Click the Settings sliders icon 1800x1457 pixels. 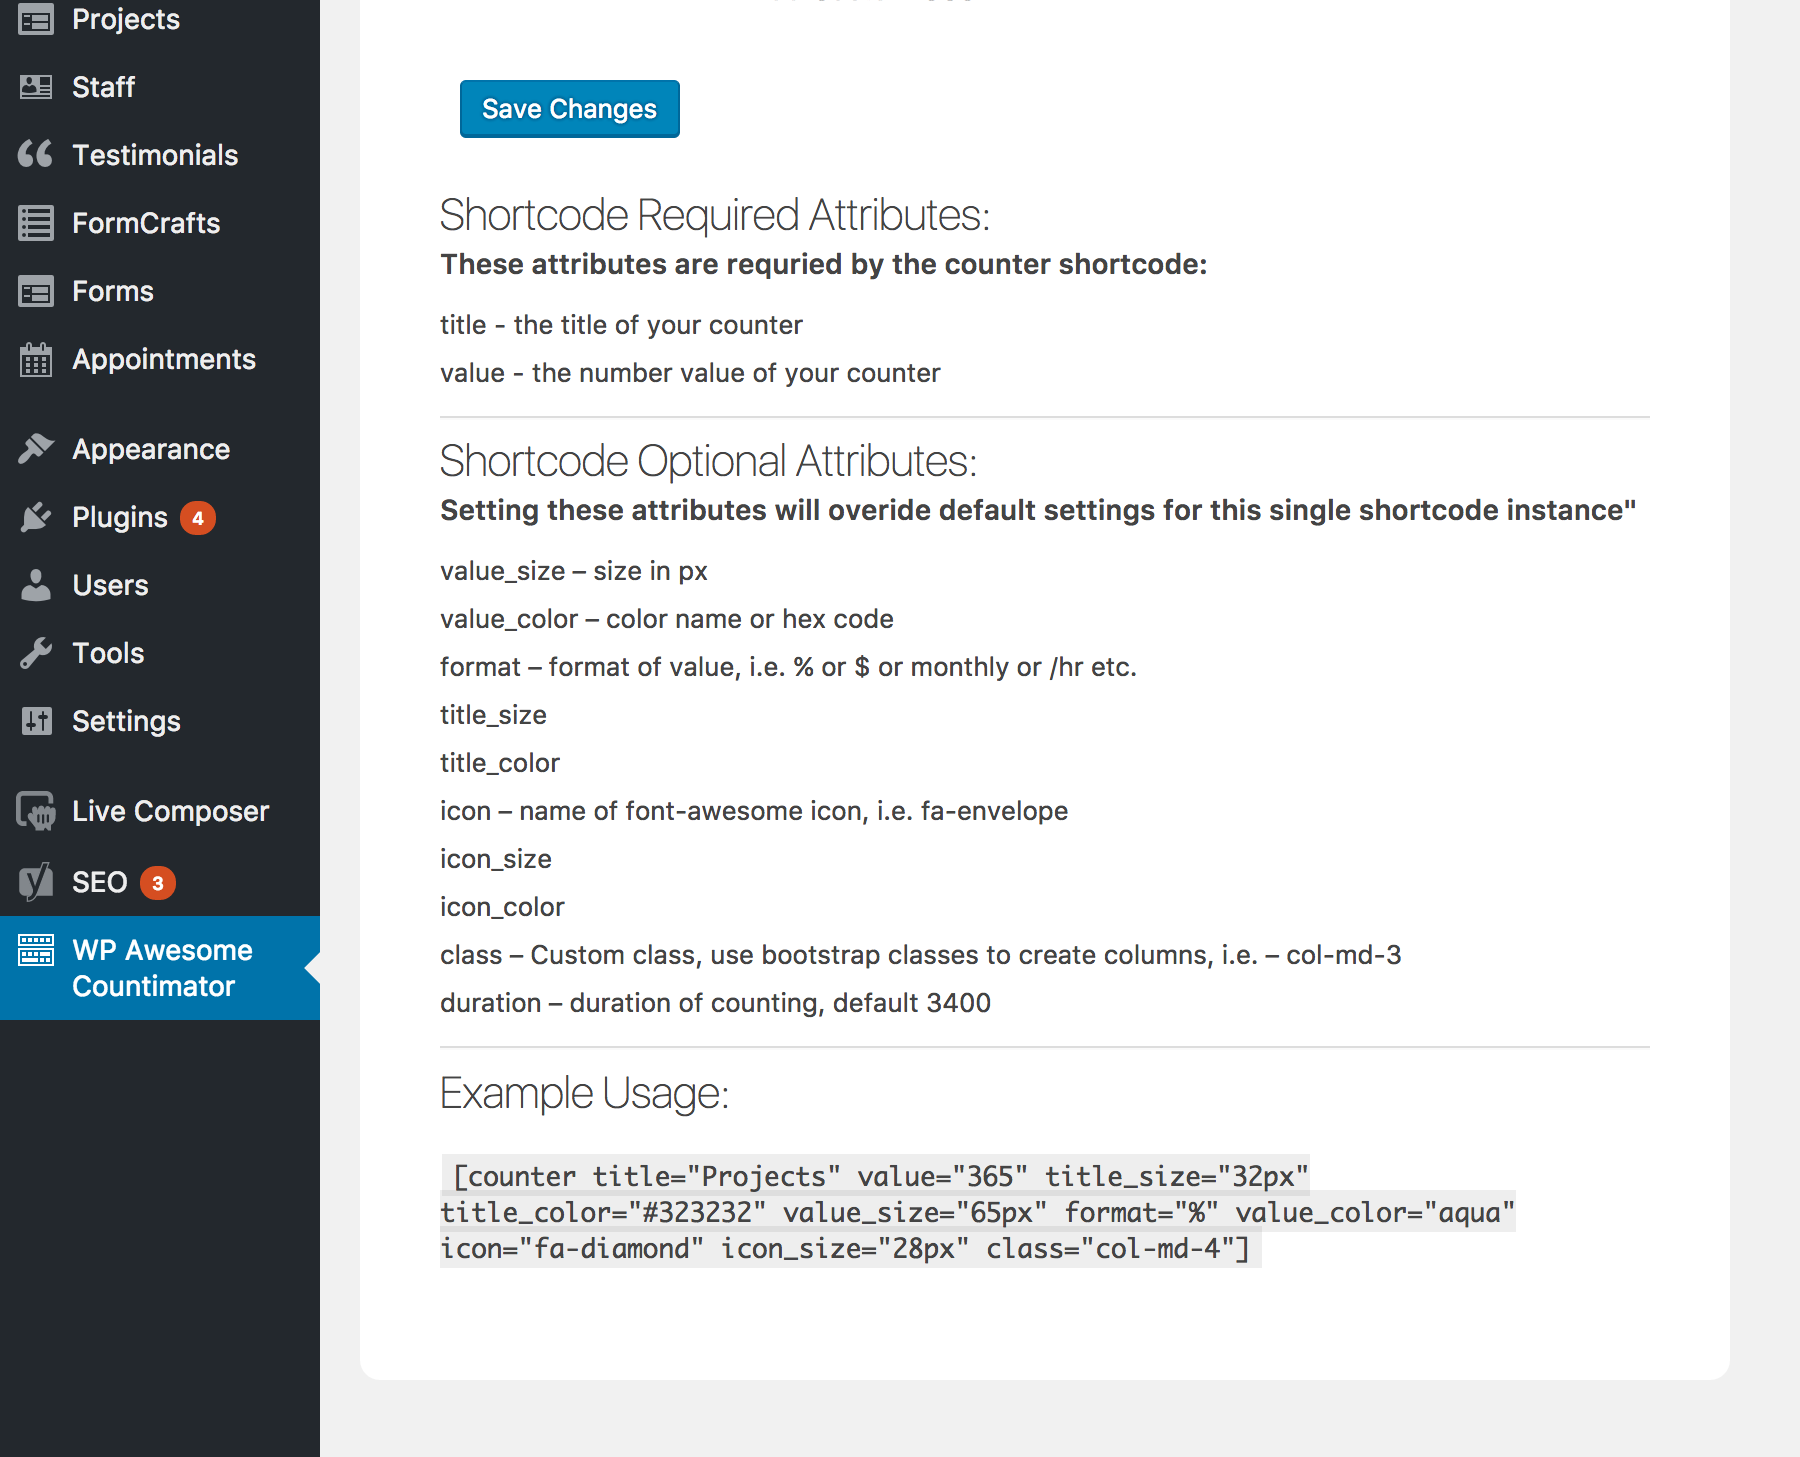click(36, 721)
